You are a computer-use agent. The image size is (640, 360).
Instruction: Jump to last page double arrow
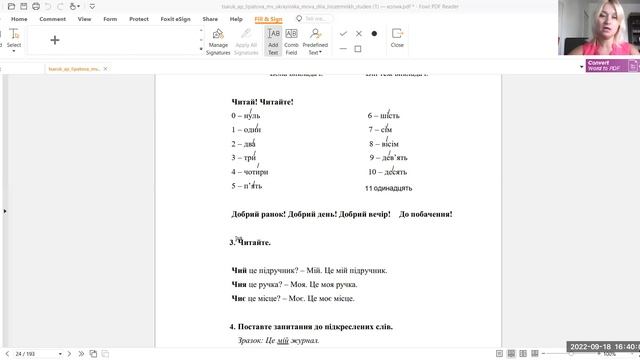click(x=81, y=354)
